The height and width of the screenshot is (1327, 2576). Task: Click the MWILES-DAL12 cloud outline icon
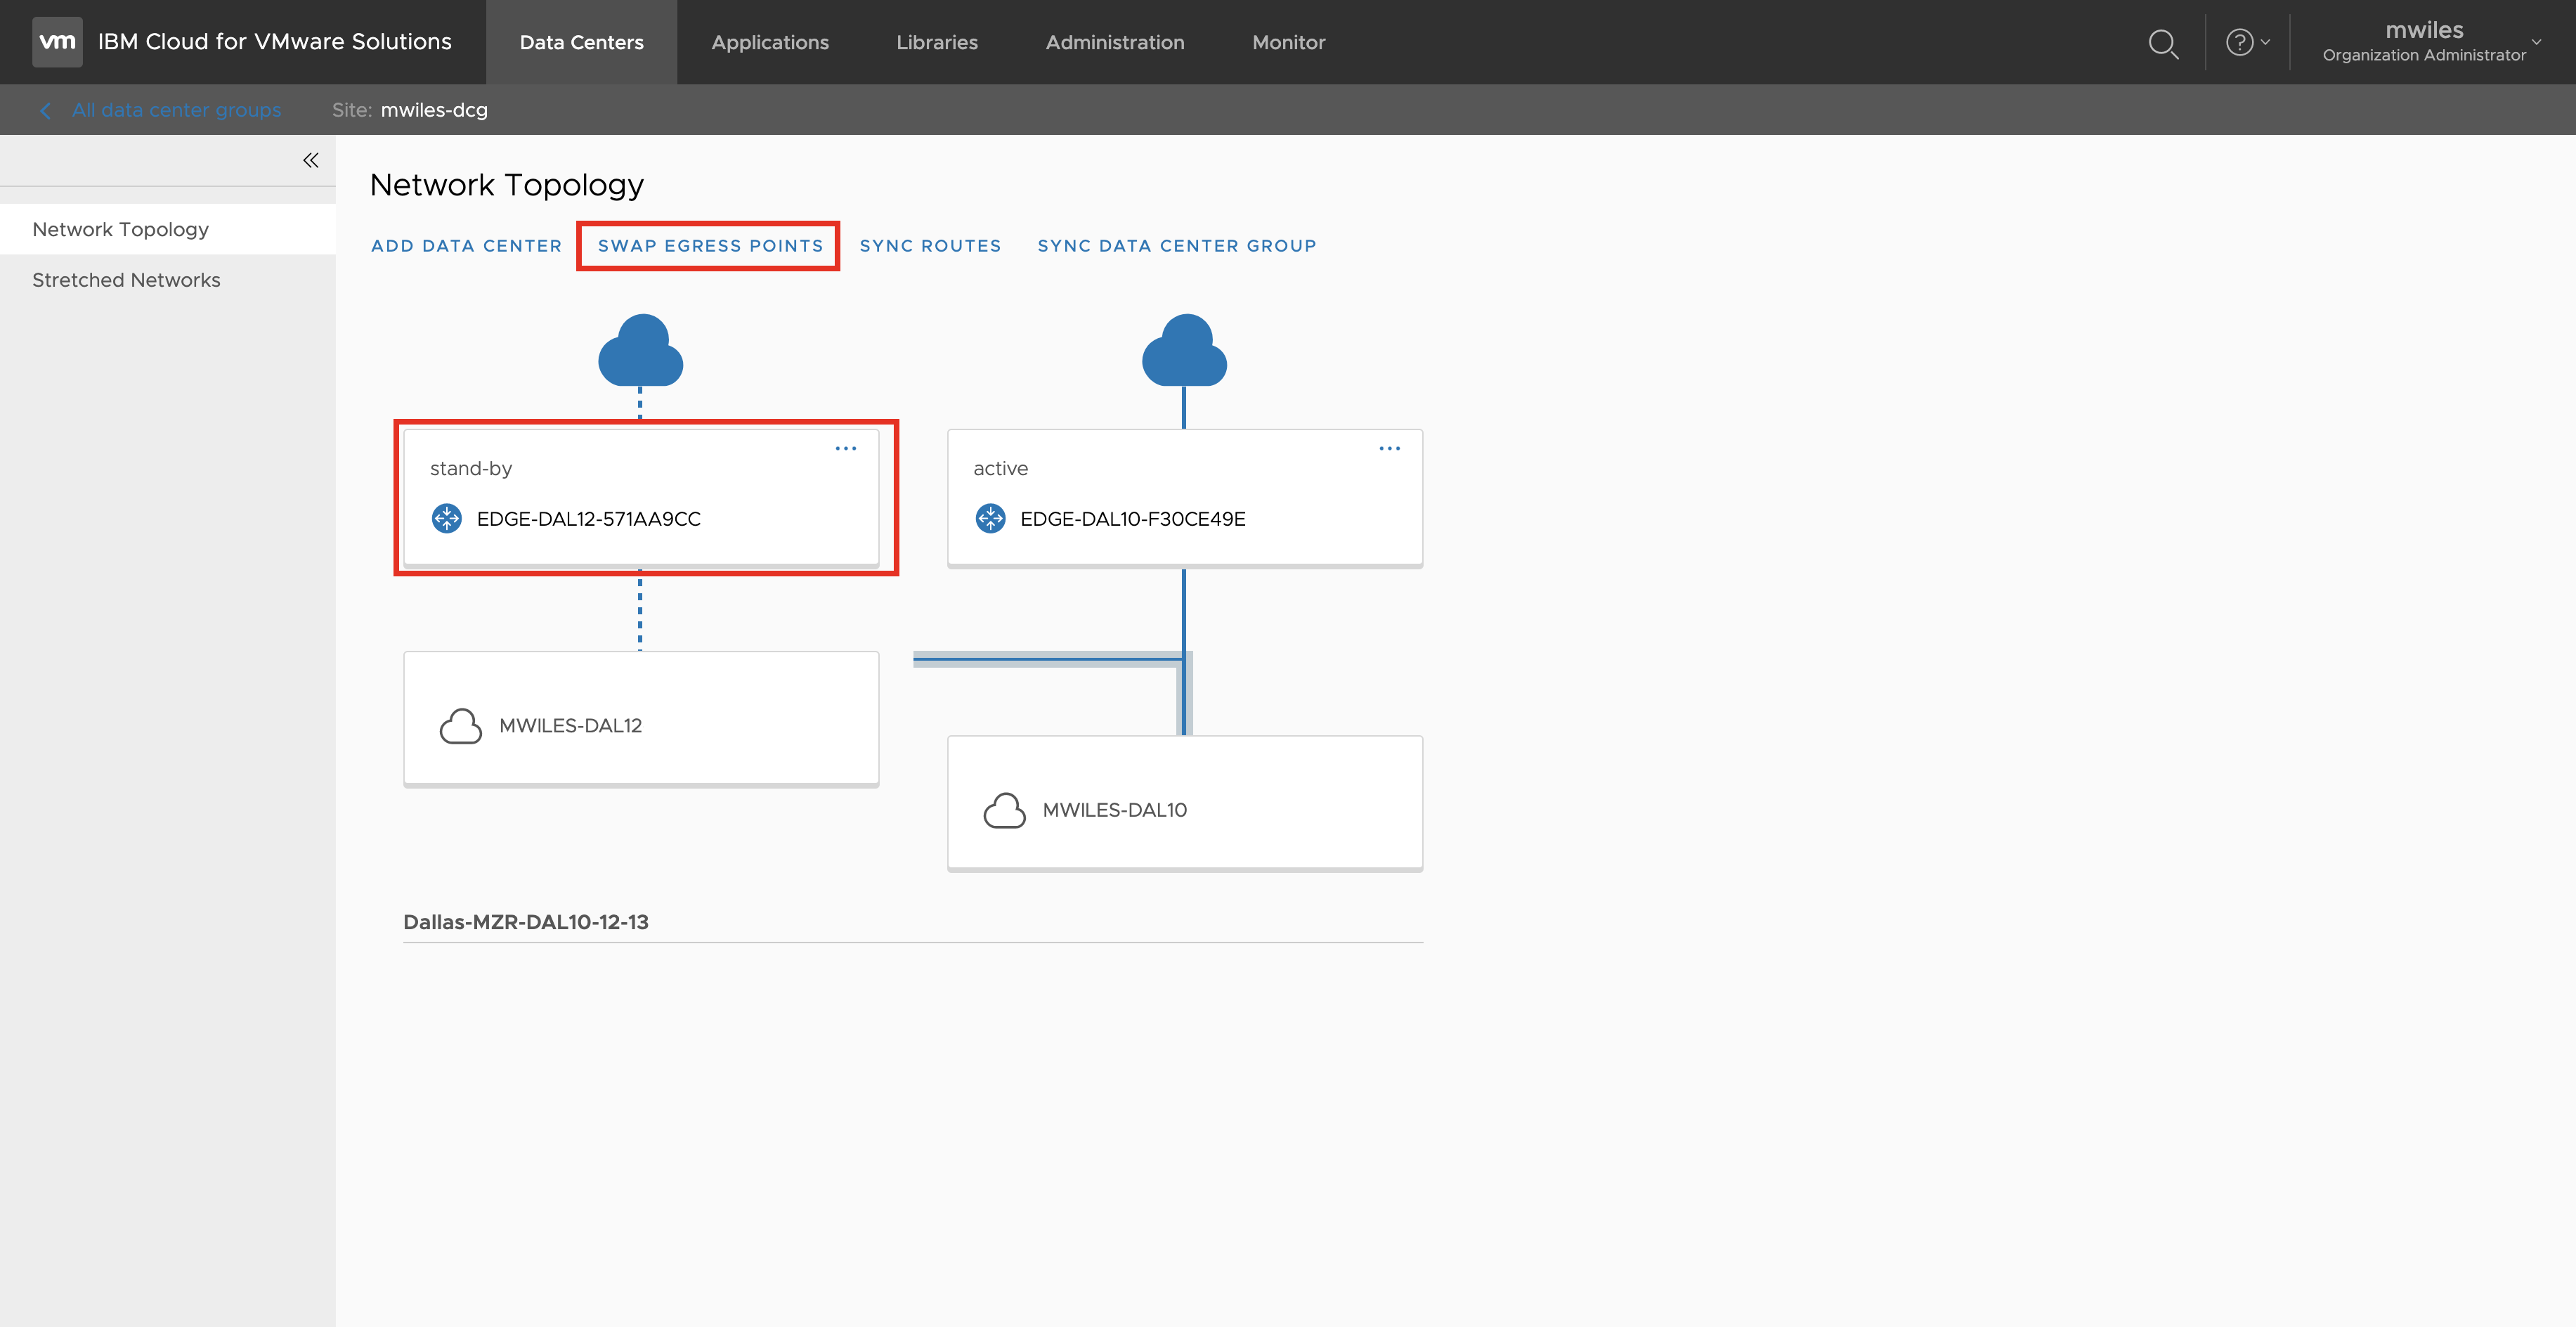[x=460, y=726]
